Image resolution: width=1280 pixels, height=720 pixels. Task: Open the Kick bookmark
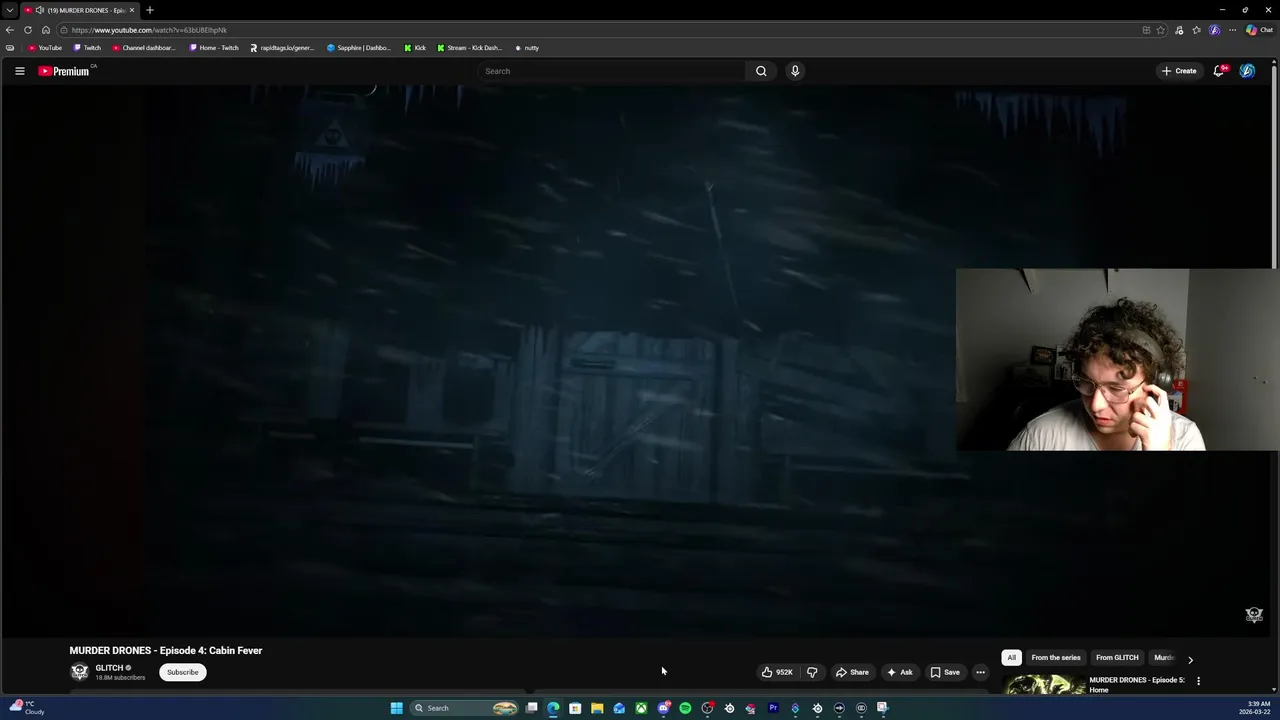point(415,48)
